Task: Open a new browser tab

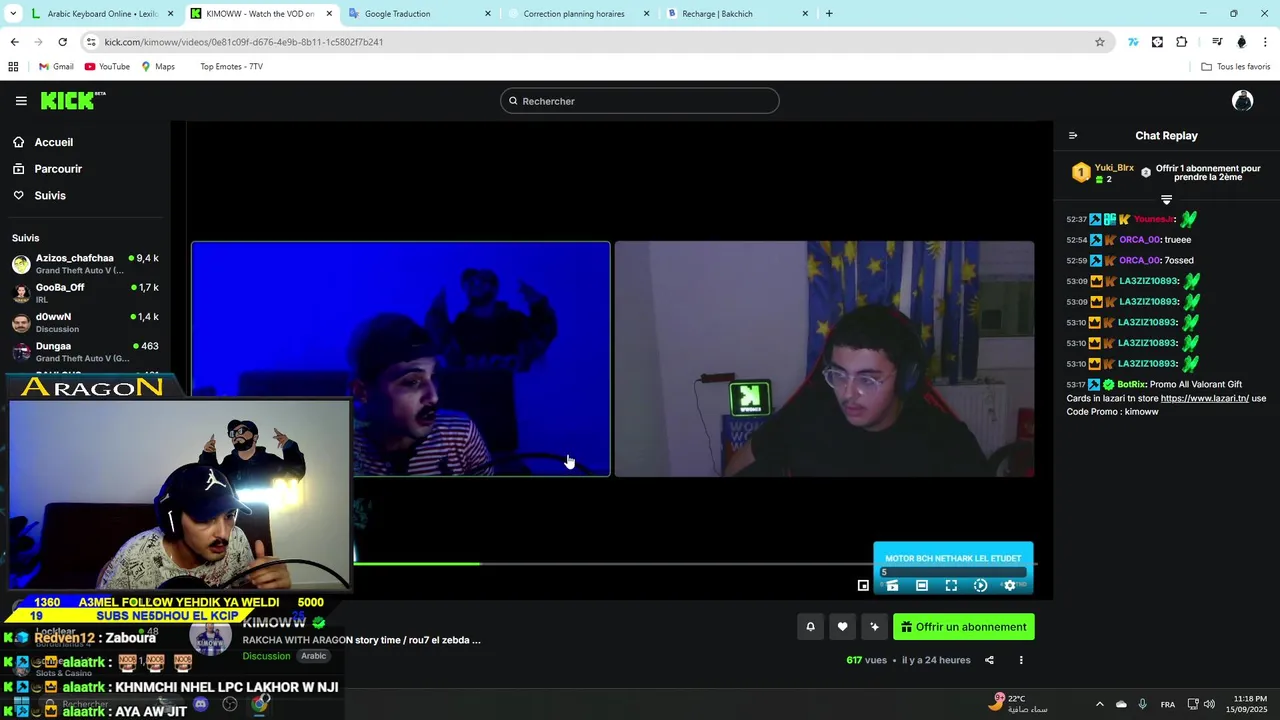Action: point(829,14)
